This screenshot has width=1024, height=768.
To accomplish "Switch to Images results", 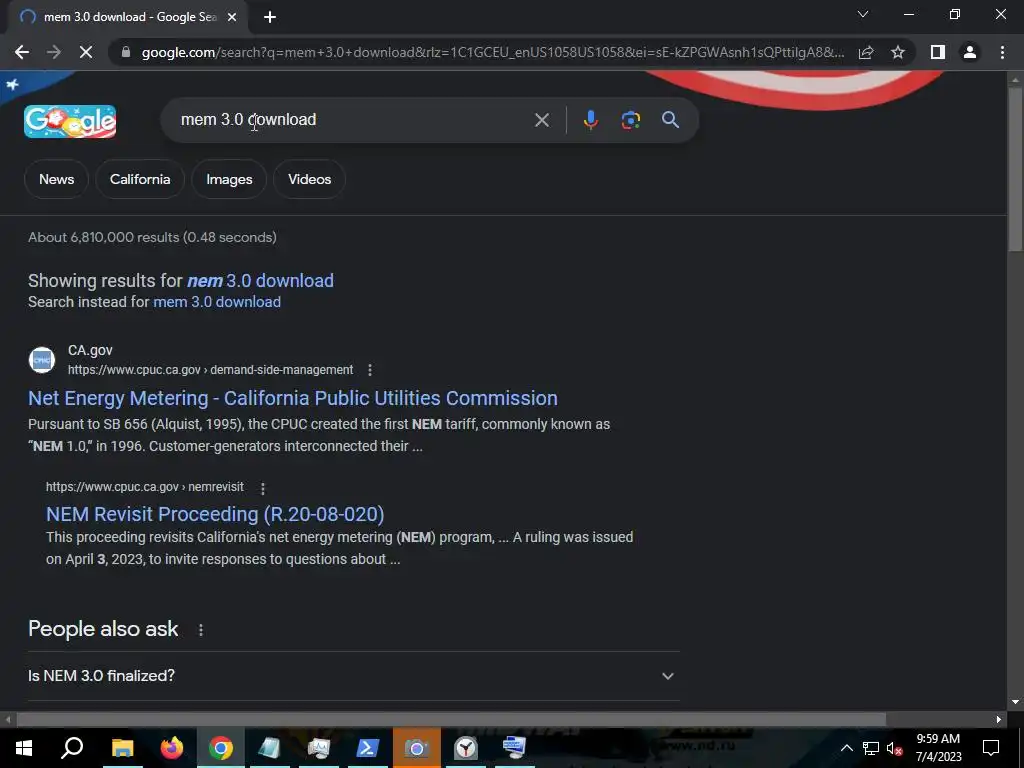I will tap(229, 179).
